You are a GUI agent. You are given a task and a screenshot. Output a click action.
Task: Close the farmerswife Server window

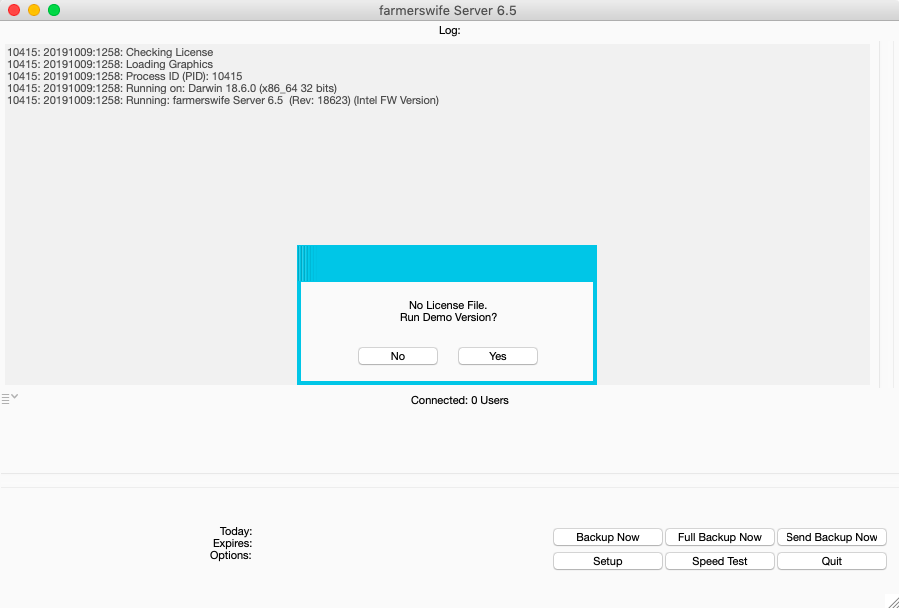coord(14,10)
